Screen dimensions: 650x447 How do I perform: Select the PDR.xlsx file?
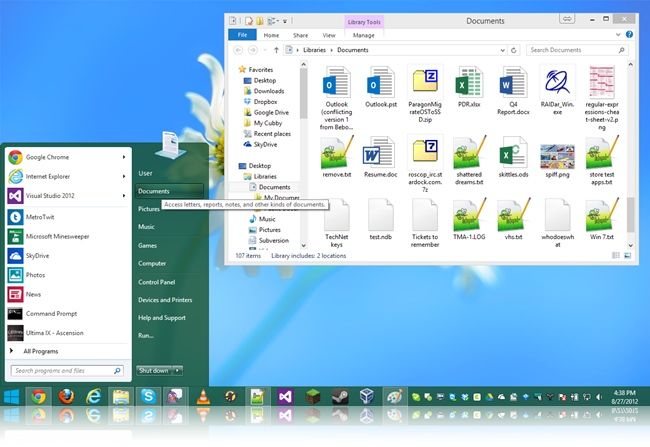point(469,87)
